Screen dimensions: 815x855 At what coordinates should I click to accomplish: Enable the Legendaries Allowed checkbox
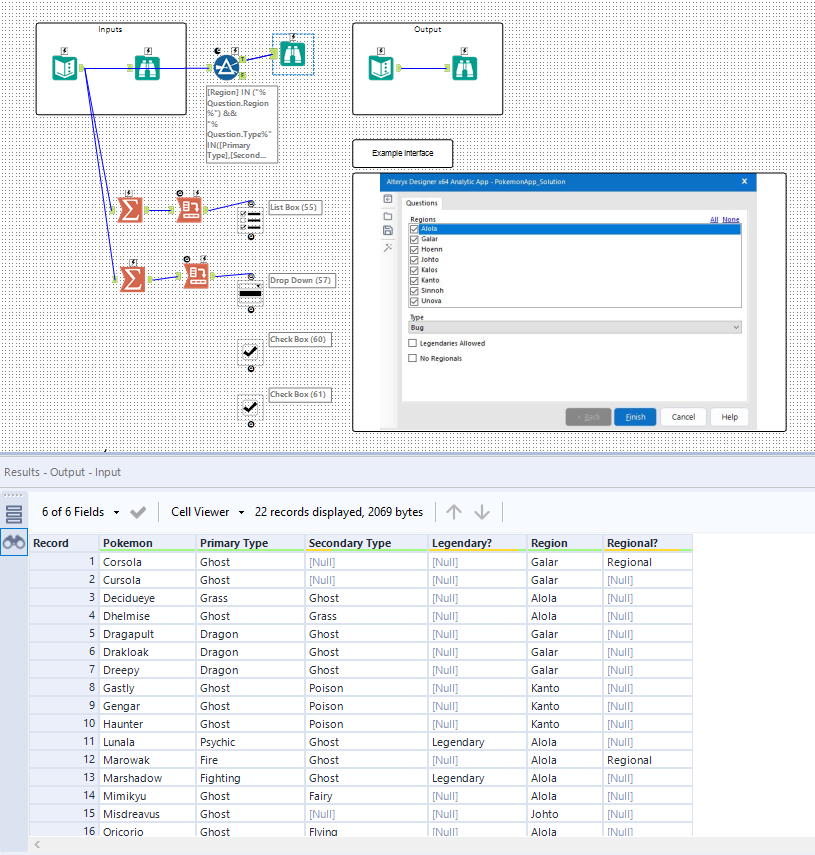point(413,343)
